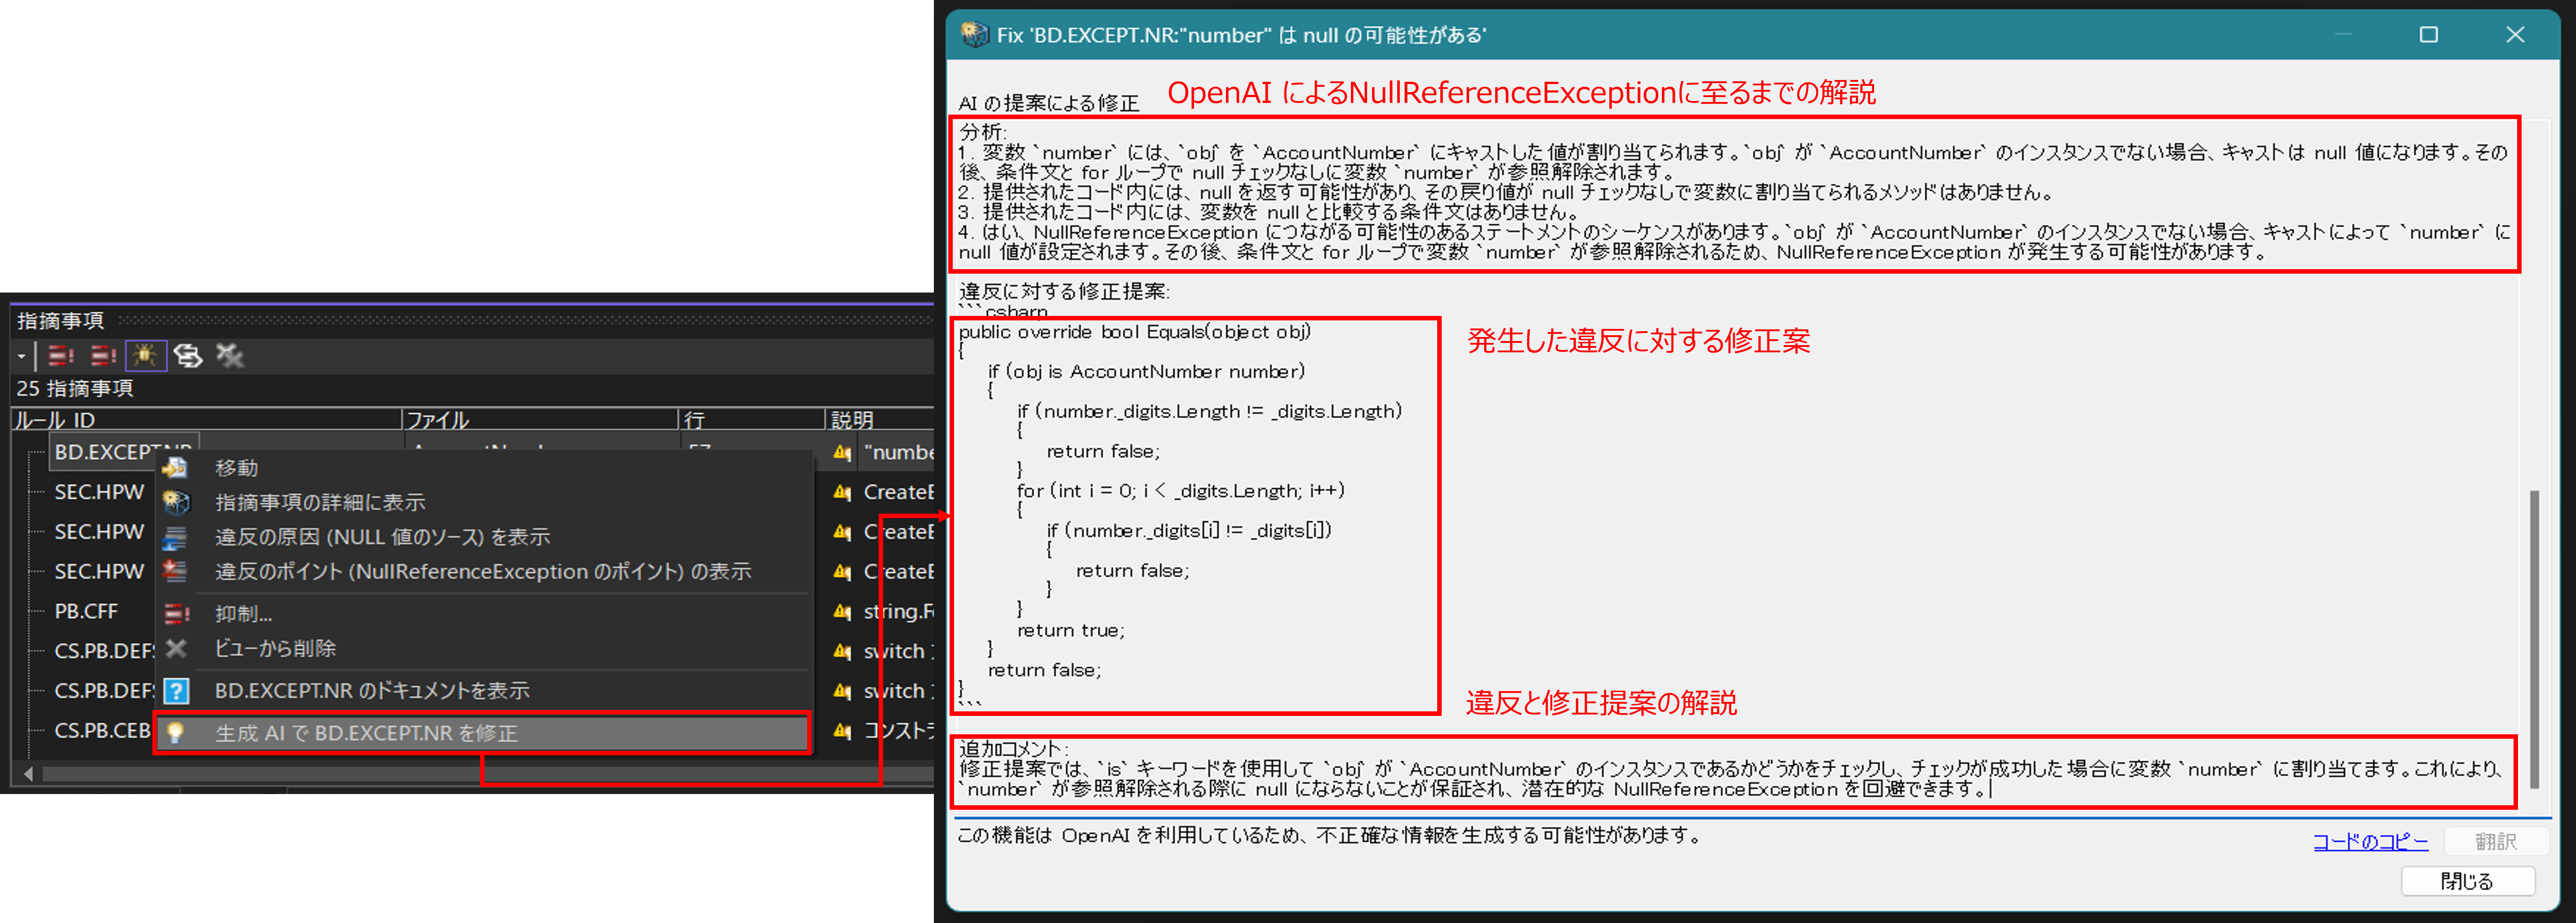Click the vertical scrollbar thumb in Fix dialog

coord(2534,640)
